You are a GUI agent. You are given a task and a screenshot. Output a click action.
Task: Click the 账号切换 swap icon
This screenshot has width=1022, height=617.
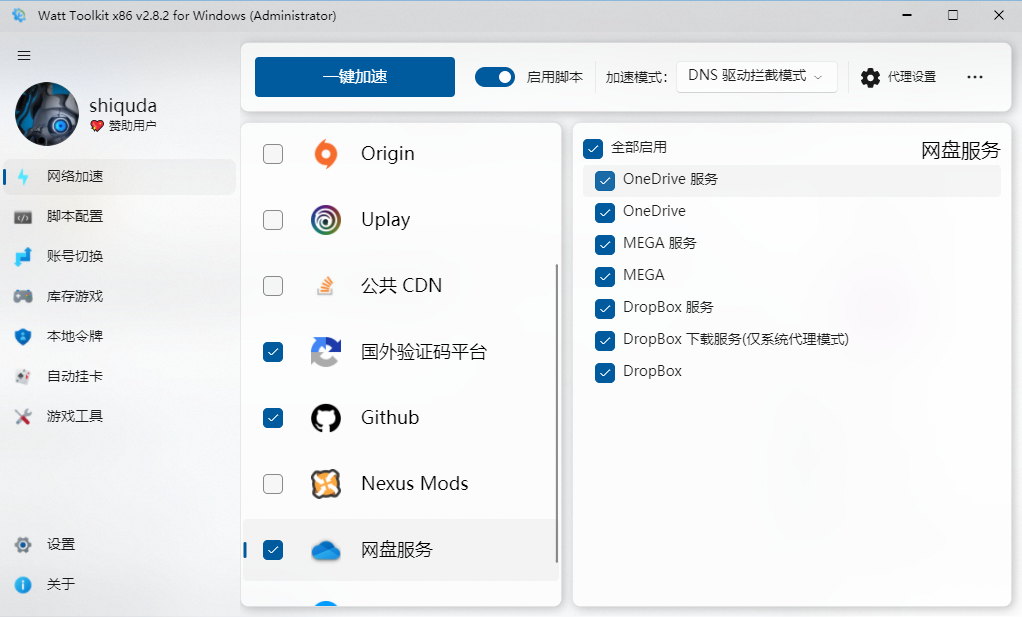tap(23, 257)
